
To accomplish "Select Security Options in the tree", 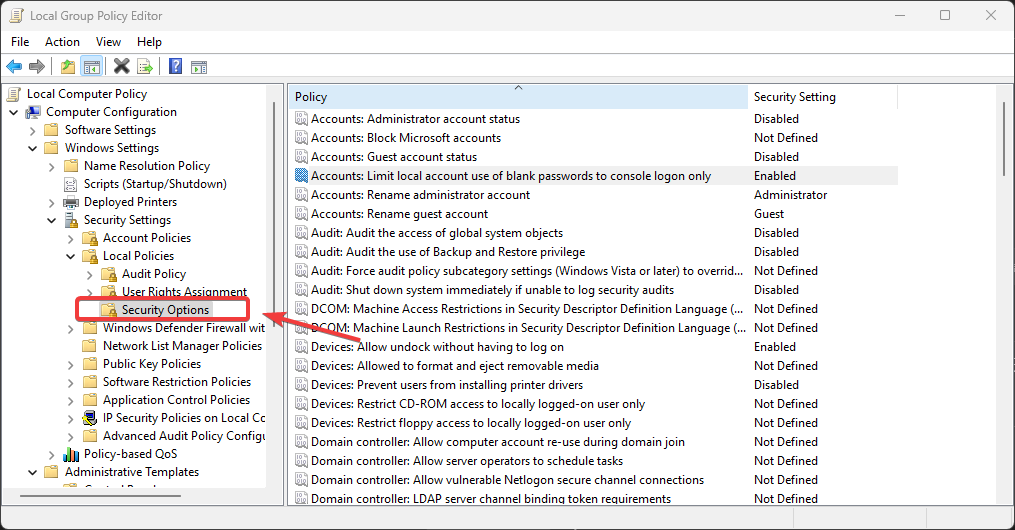I will [x=165, y=310].
